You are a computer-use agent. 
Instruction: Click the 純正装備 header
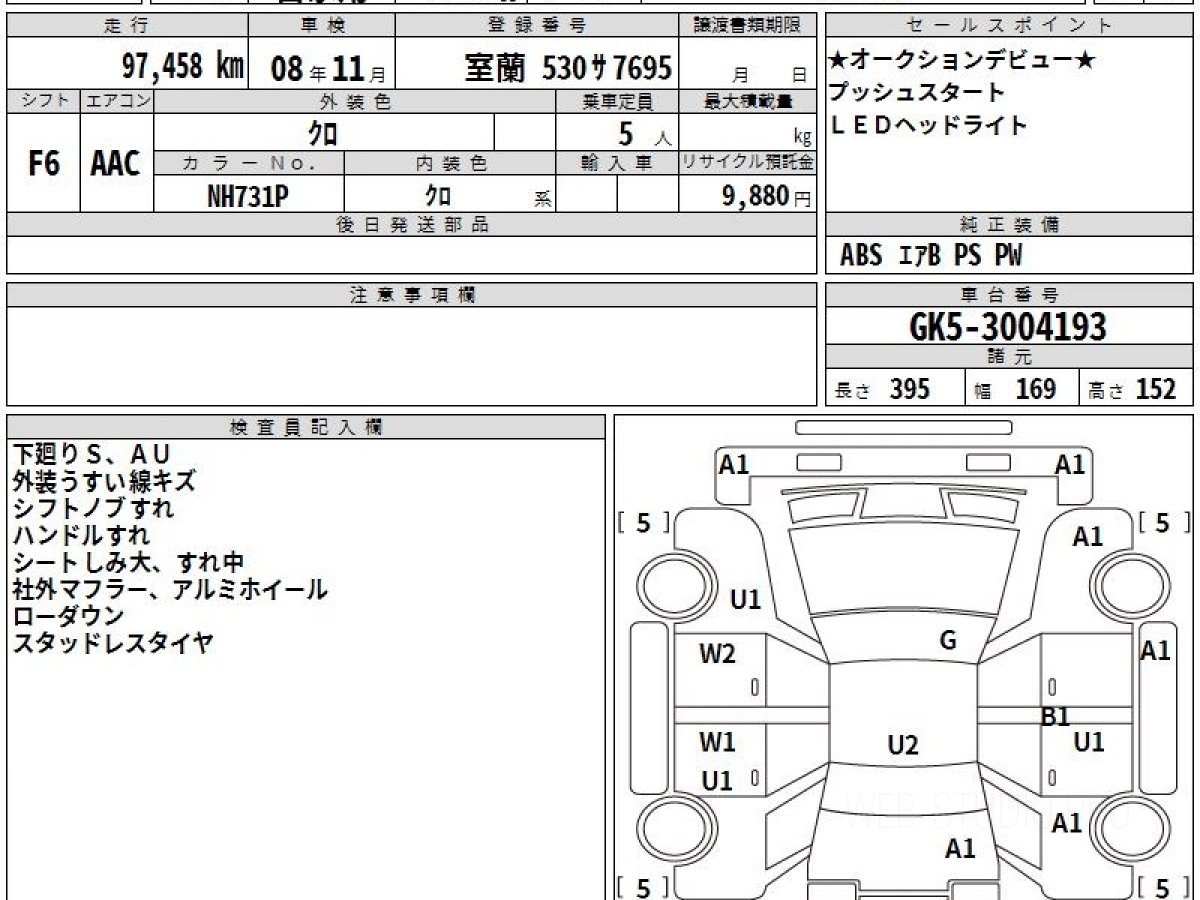[1009, 225]
